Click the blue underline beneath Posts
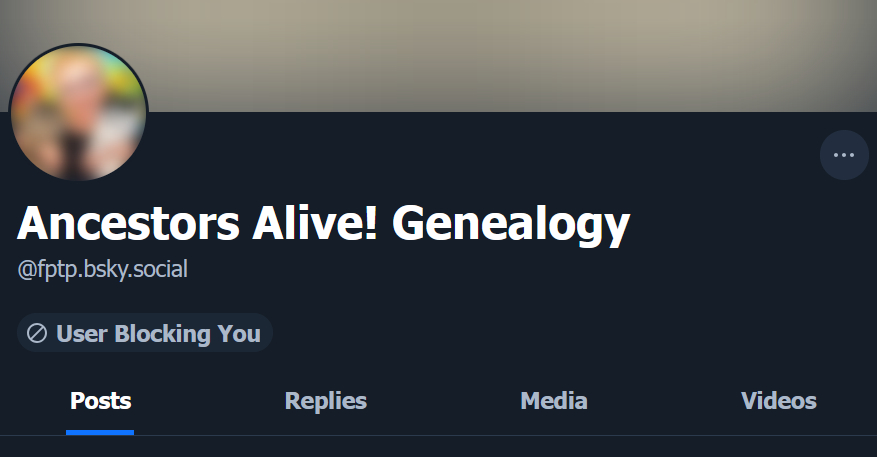 pyautogui.click(x=100, y=432)
